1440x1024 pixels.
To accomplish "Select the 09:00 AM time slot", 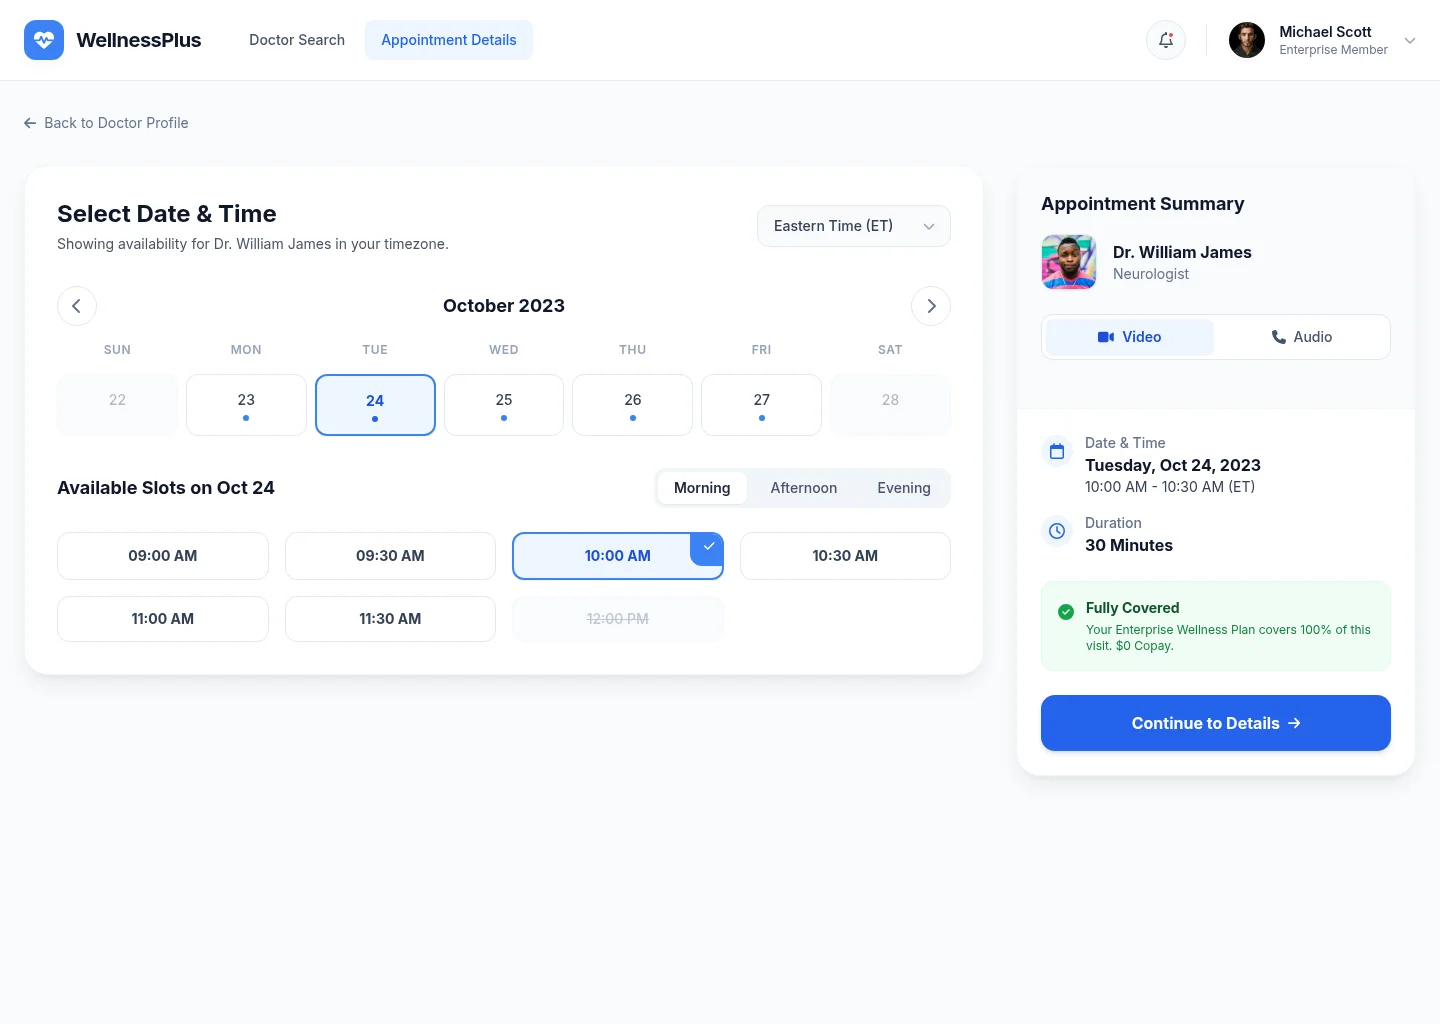I will [x=162, y=556].
